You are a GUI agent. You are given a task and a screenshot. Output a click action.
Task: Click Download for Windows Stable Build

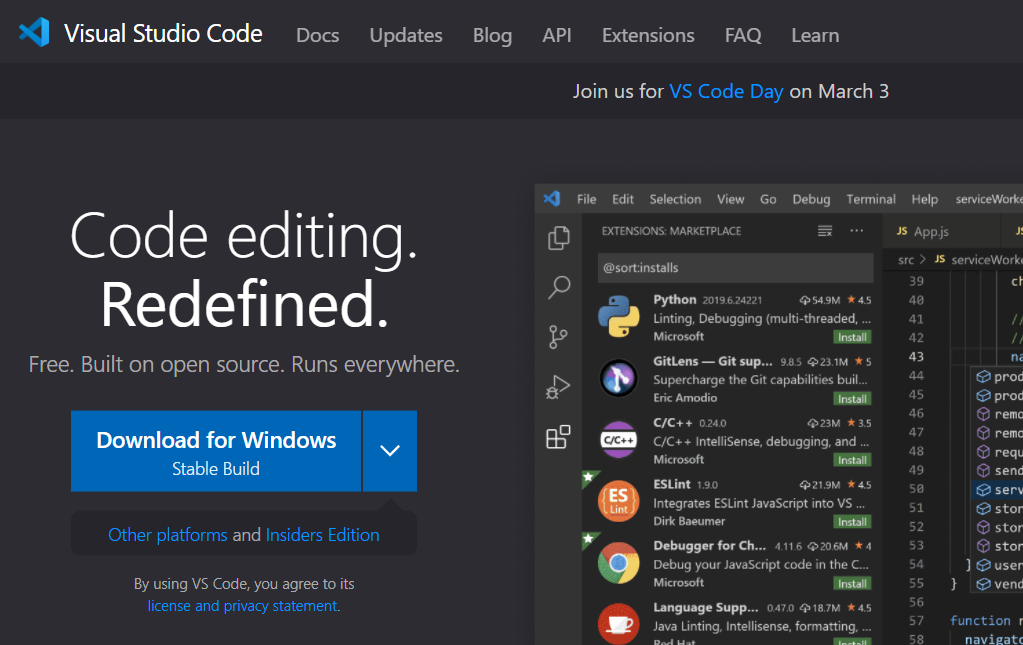(x=216, y=451)
